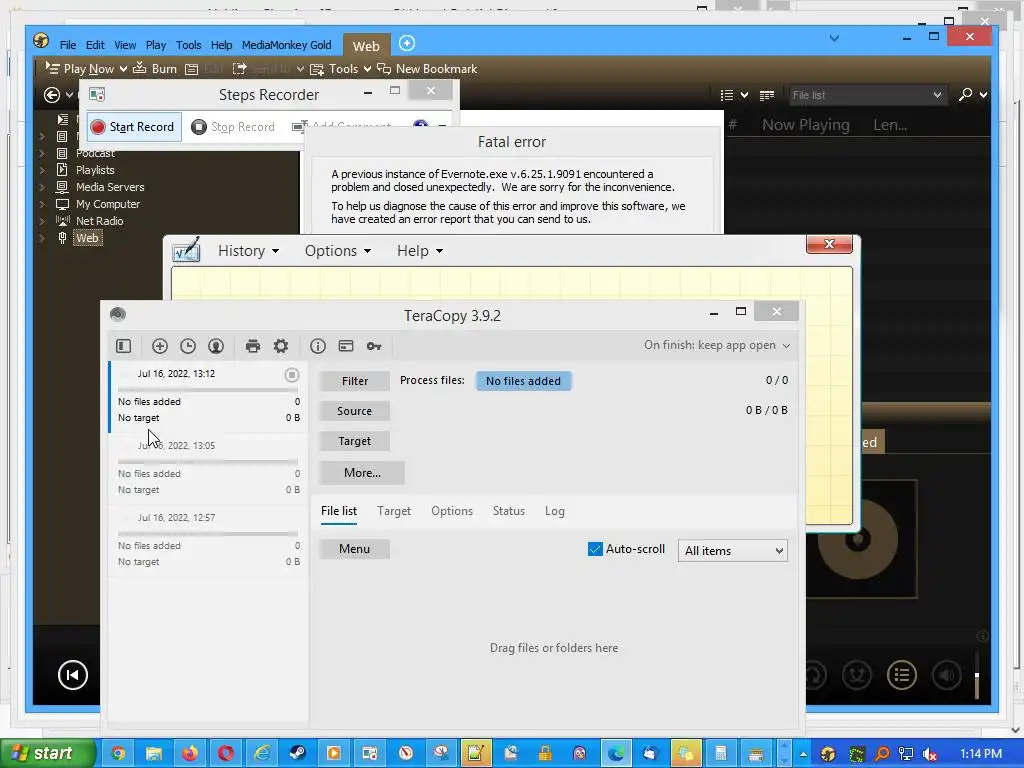Open MediaMonkey Play menu
Image resolution: width=1024 pixels, height=768 pixels.
click(155, 45)
